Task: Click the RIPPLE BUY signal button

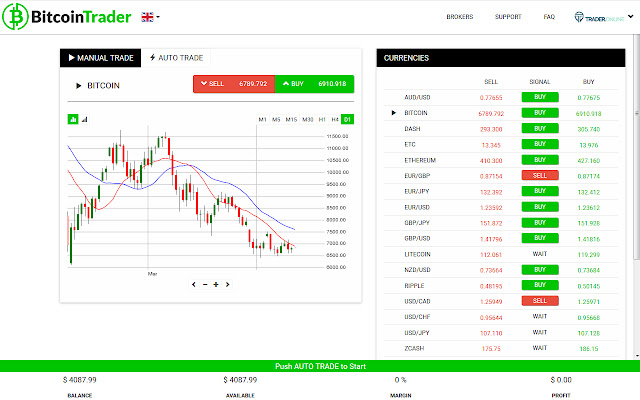Action: (540, 285)
